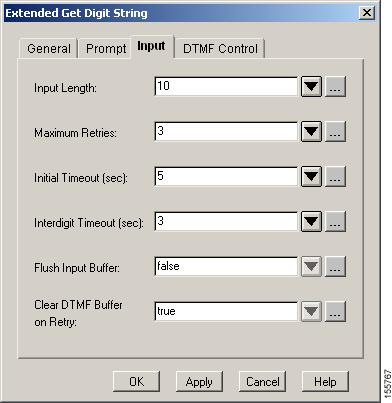The image size is (392, 403).
Task: Open expression editor for Flush Input Buffer
Action: (x=335, y=266)
